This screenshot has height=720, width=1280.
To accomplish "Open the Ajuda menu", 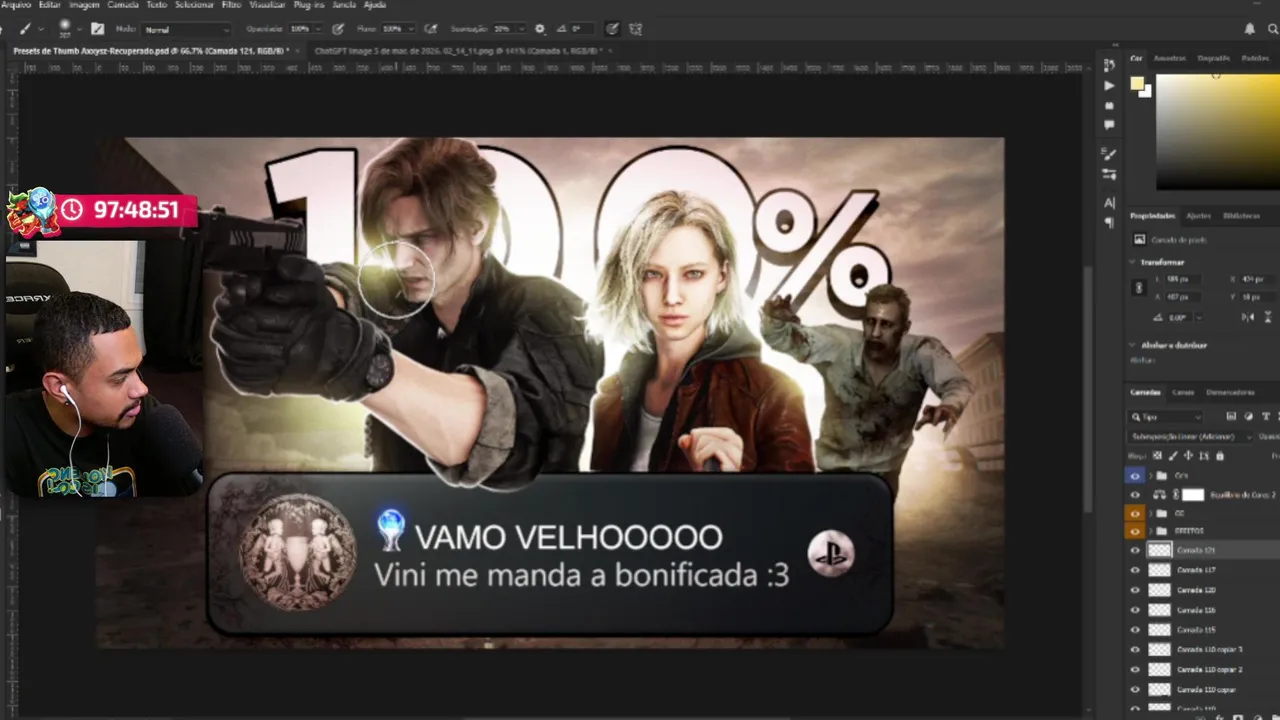I will coord(375,5).
